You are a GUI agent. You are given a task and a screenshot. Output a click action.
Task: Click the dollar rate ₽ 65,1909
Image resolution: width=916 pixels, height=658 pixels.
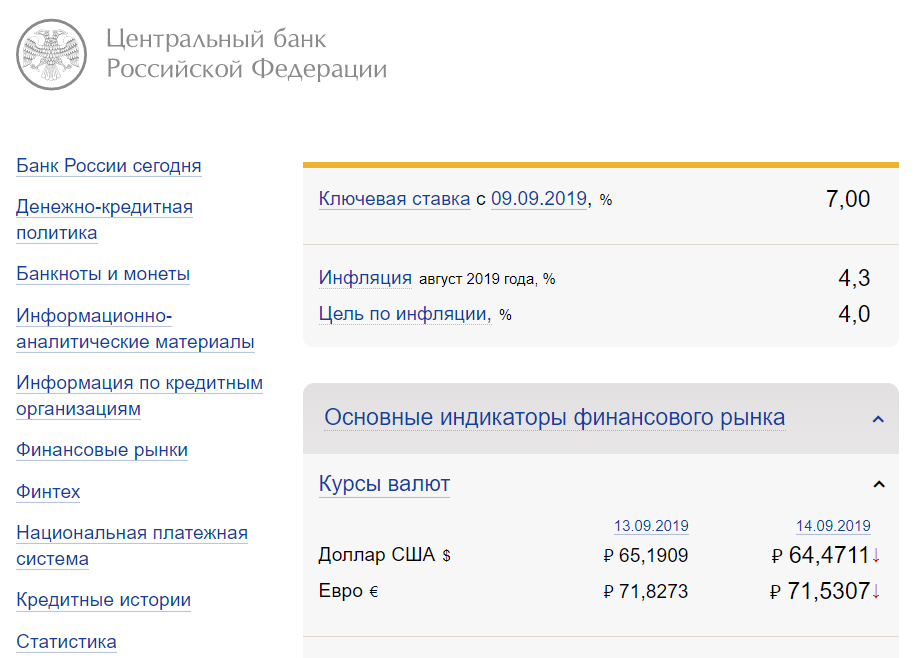[646, 555]
